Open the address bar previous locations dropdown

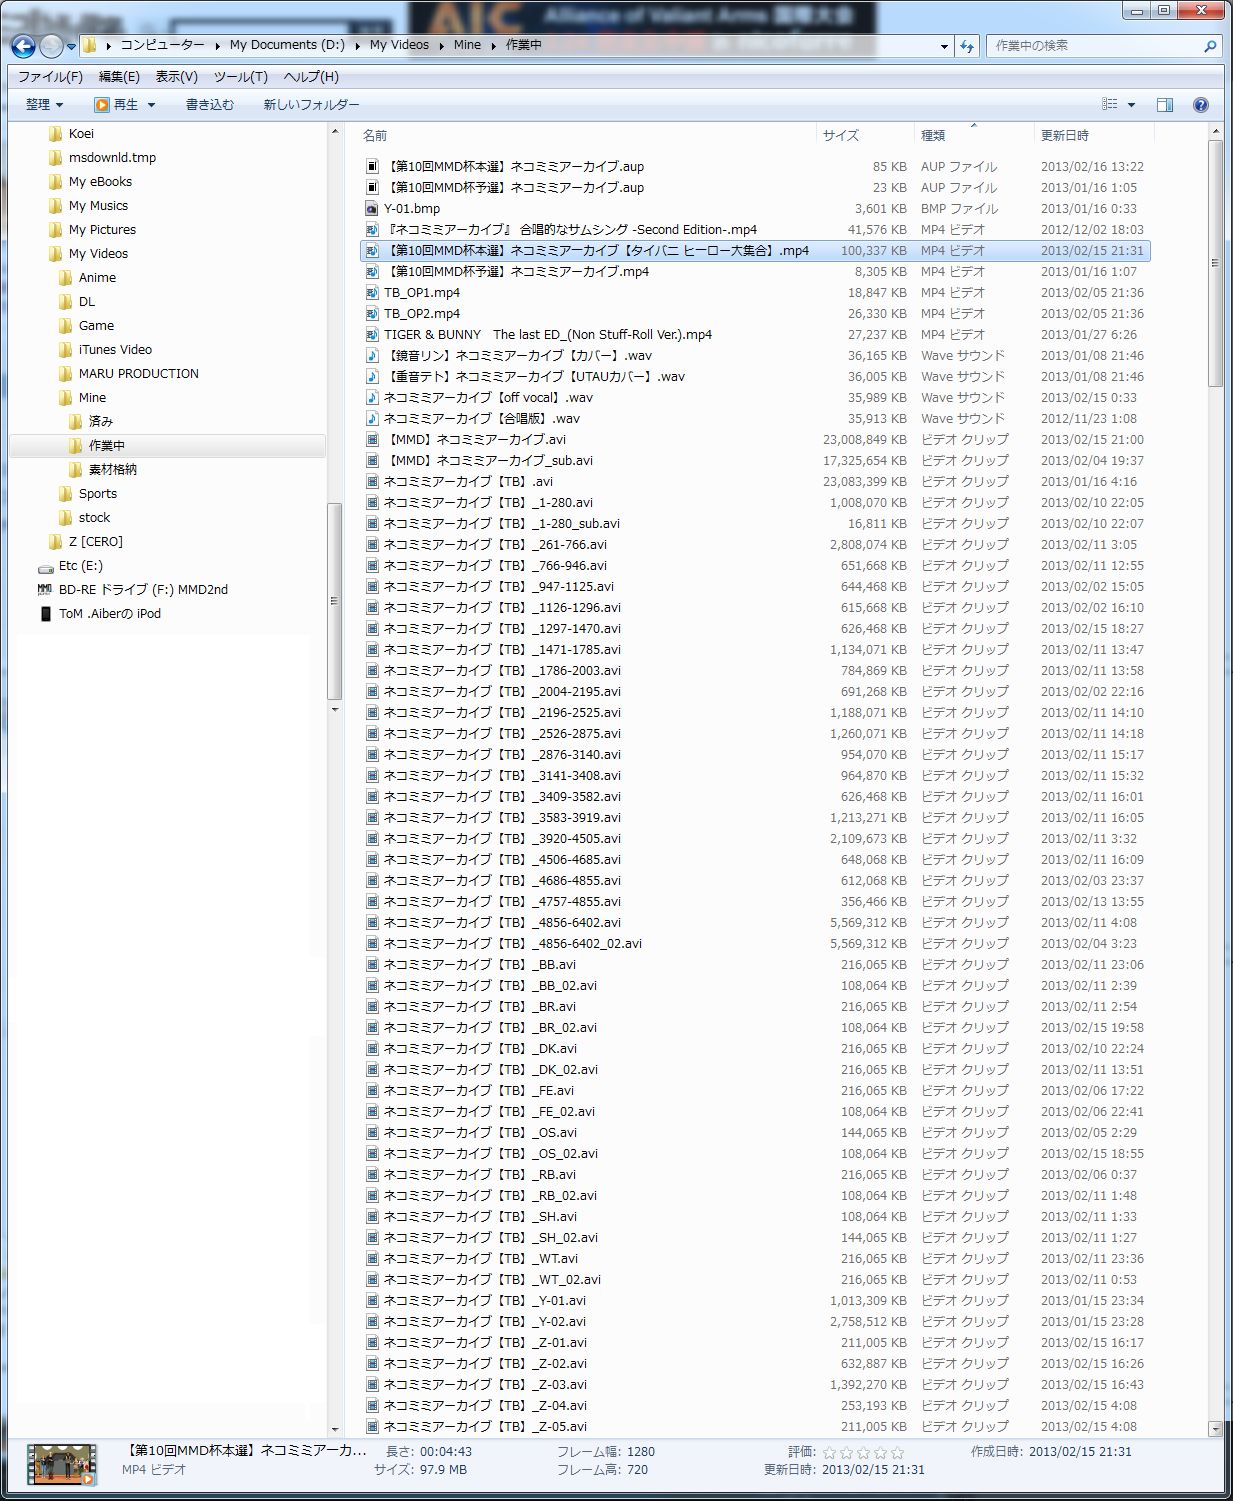(944, 46)
